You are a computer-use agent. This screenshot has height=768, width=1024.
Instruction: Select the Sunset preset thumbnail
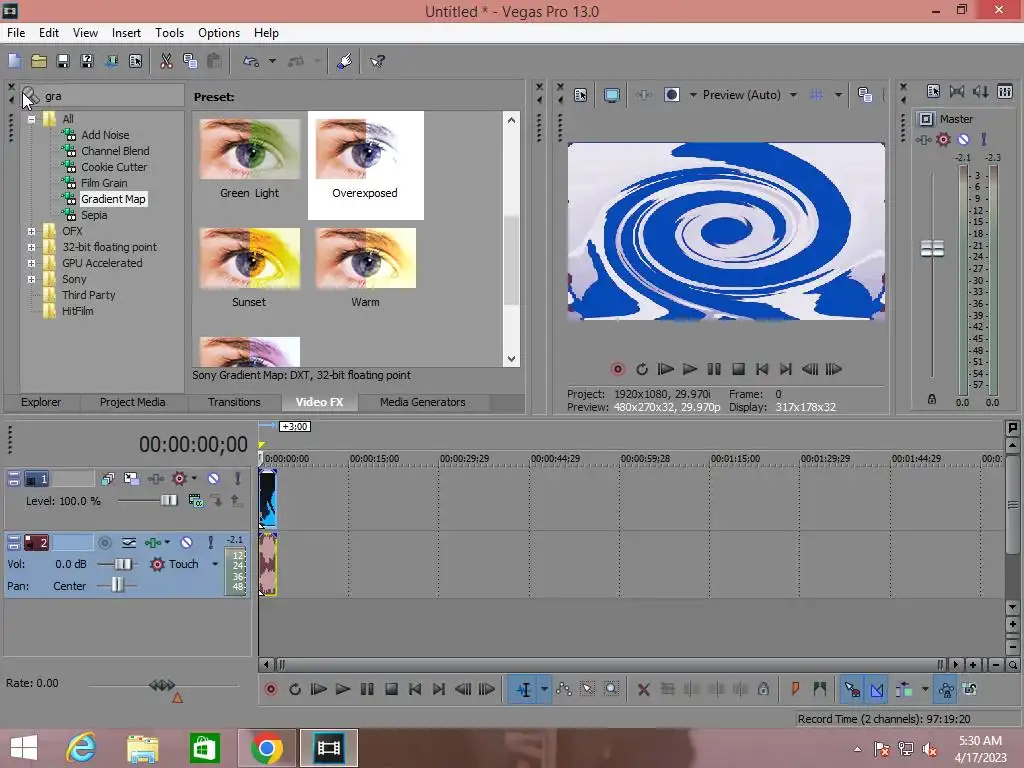tap(249, 259)
